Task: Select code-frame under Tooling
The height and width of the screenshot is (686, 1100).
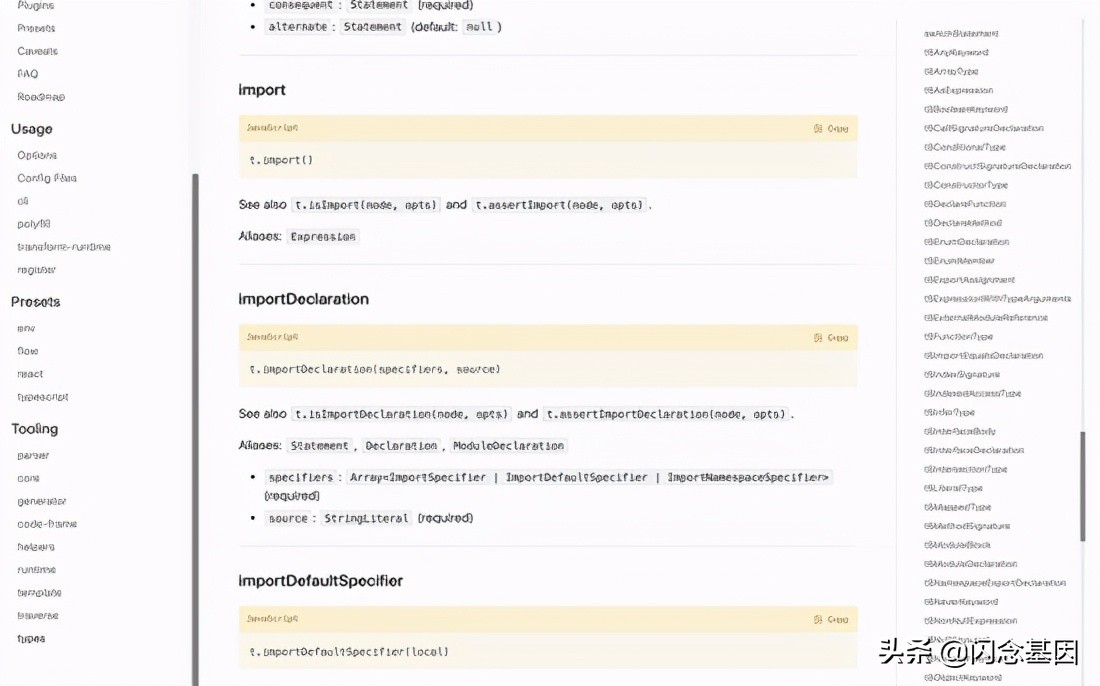Action: [x=47, y=524]
